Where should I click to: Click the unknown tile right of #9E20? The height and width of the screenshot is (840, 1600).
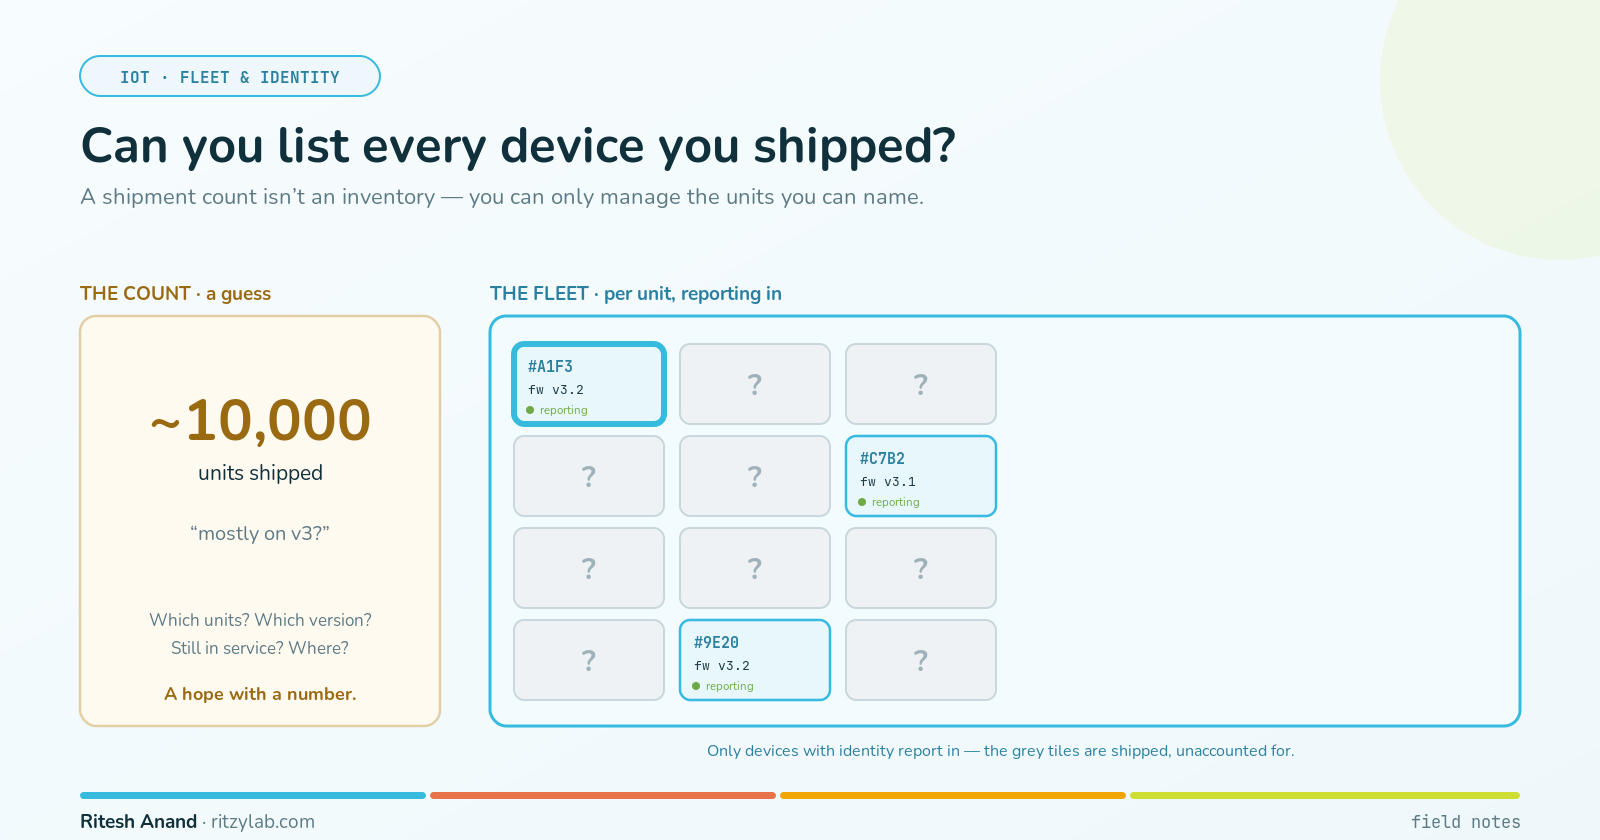click(x=921, y=660)
